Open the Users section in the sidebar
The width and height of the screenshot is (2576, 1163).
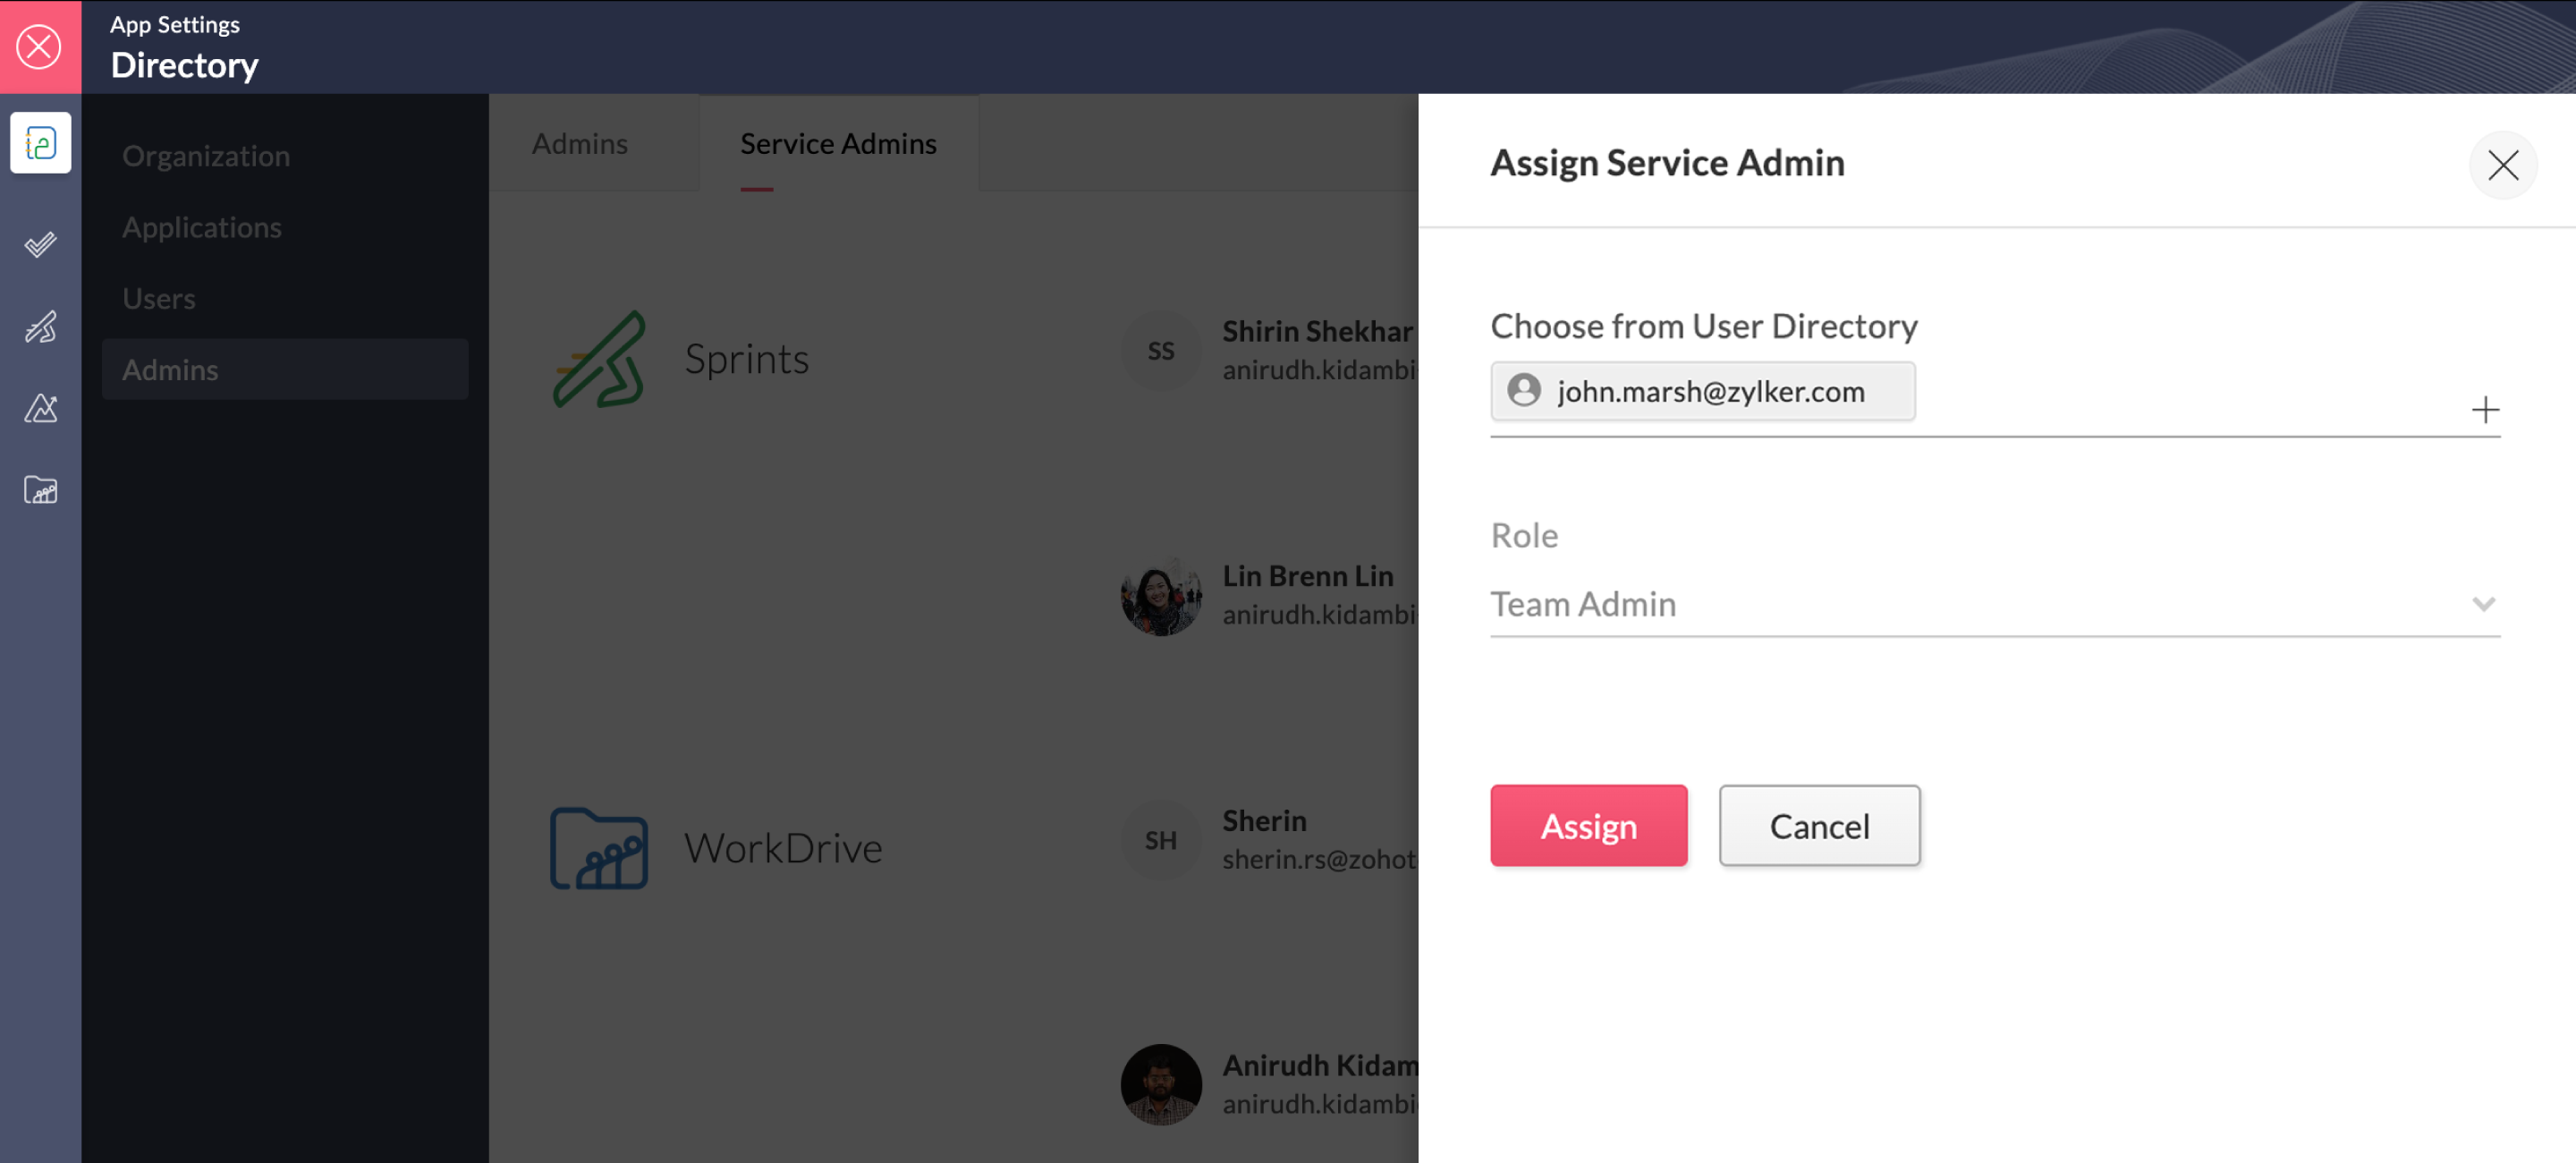click(159, 298)
